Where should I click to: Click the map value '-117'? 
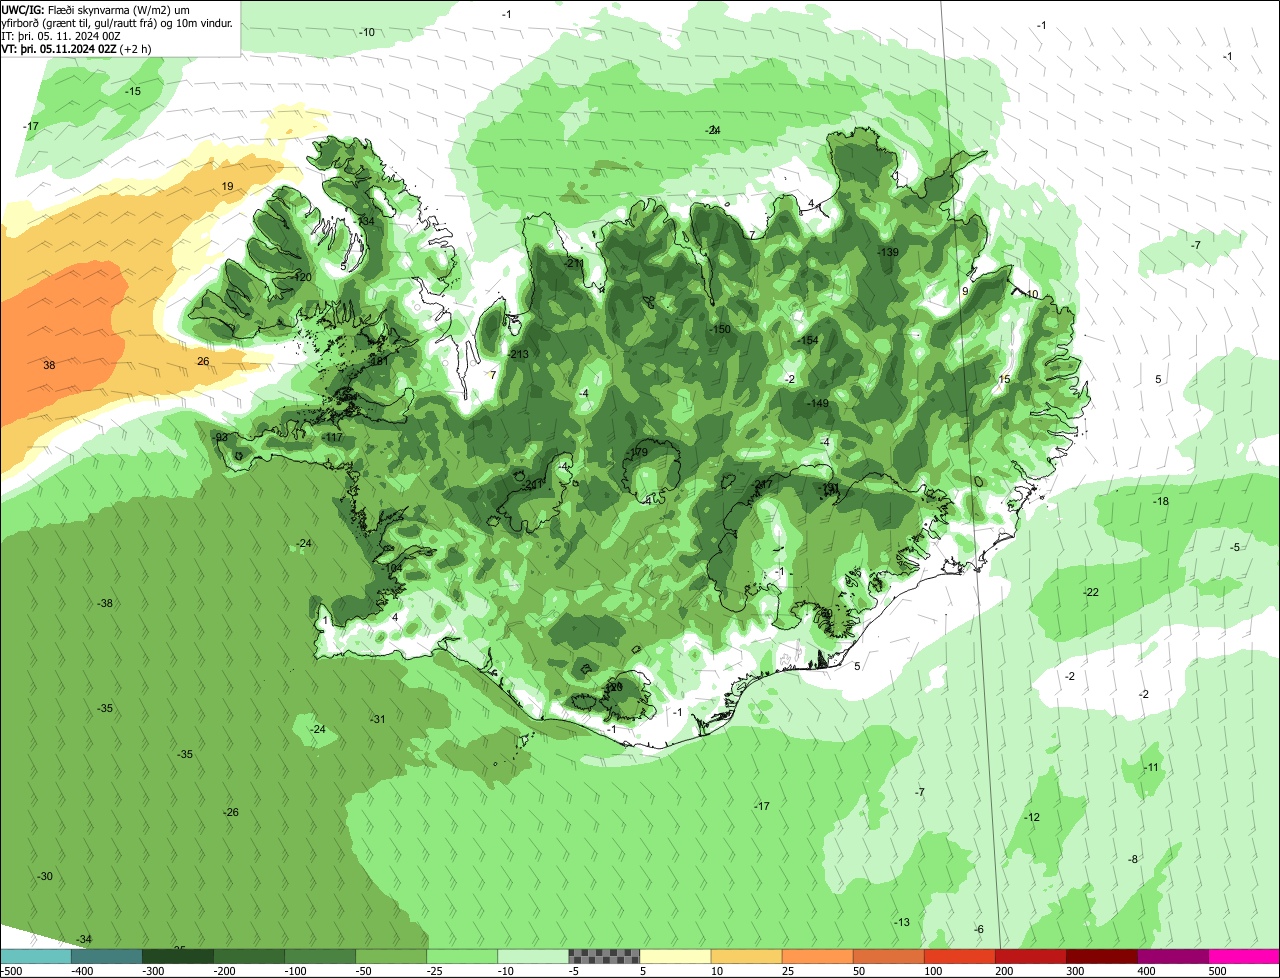click(332, 438)
